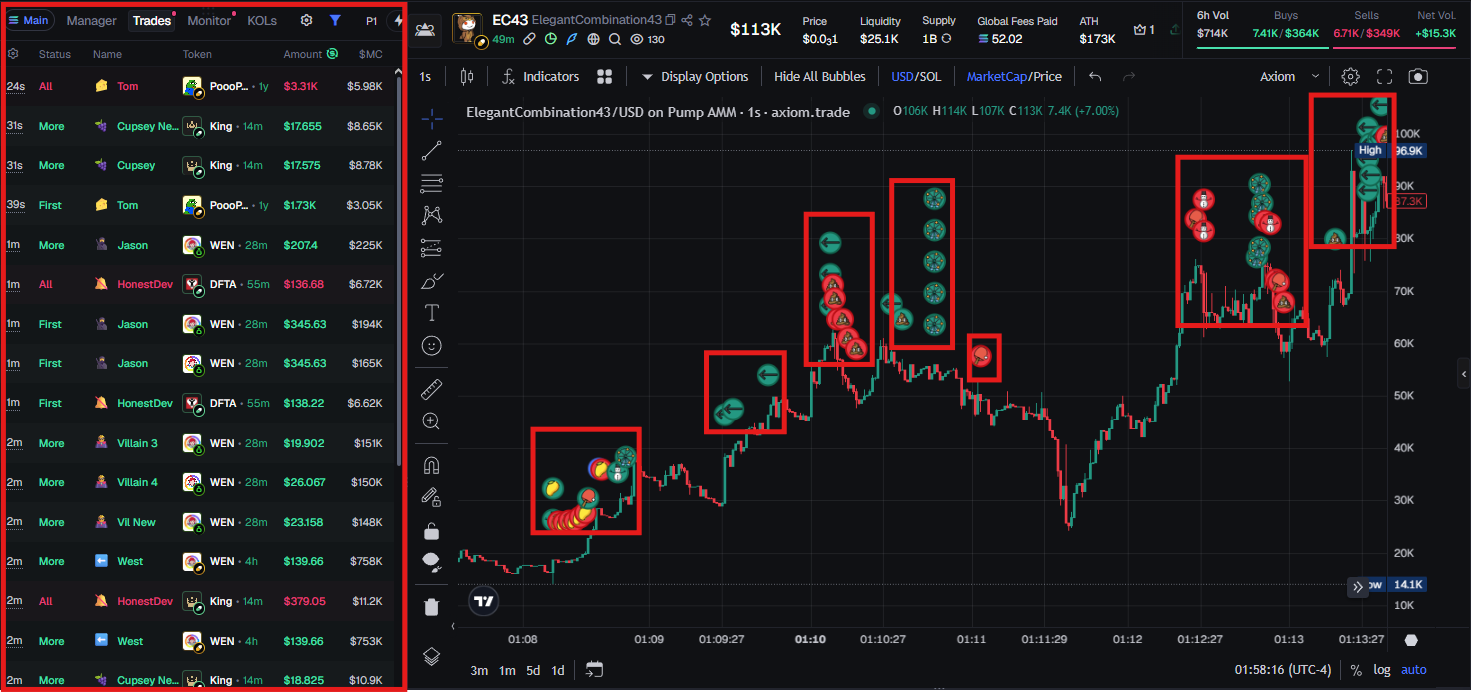Share the EC43 token
This screenshot has width=1471, height=693.
tap(687, 20)
